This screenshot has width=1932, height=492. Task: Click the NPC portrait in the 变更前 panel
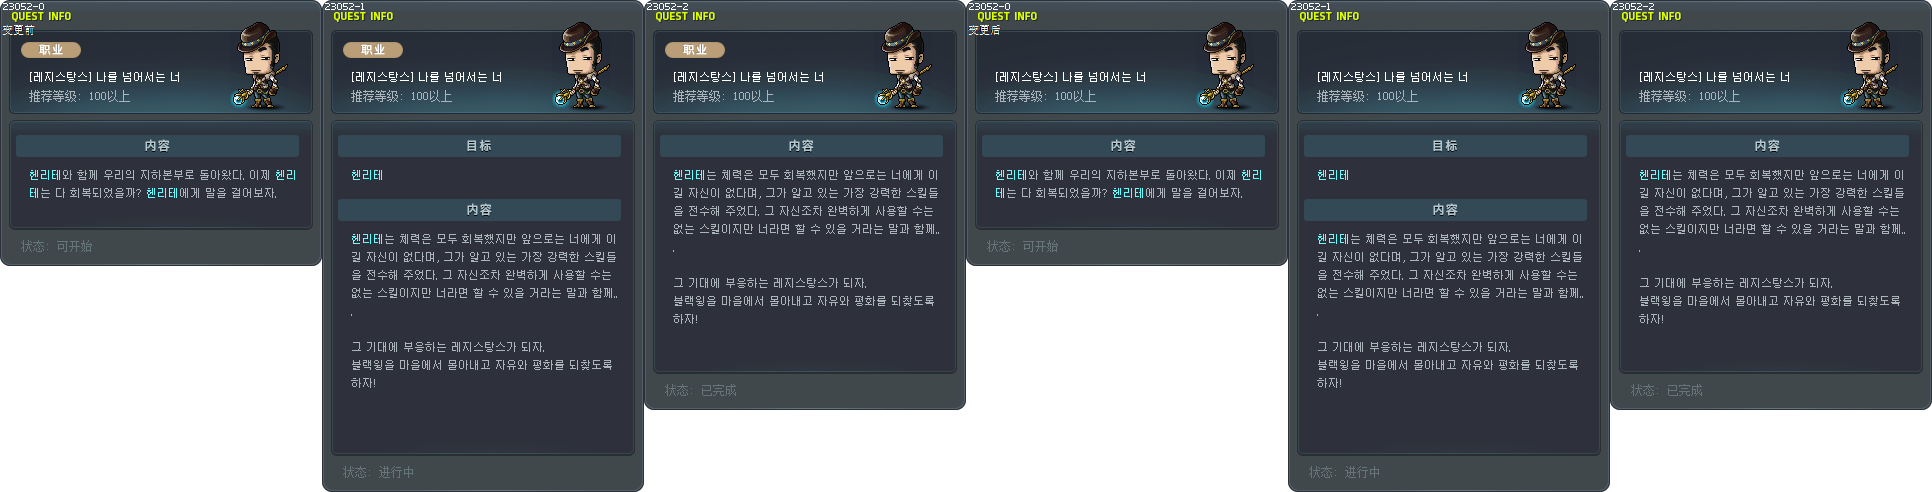tap(262, 66)
